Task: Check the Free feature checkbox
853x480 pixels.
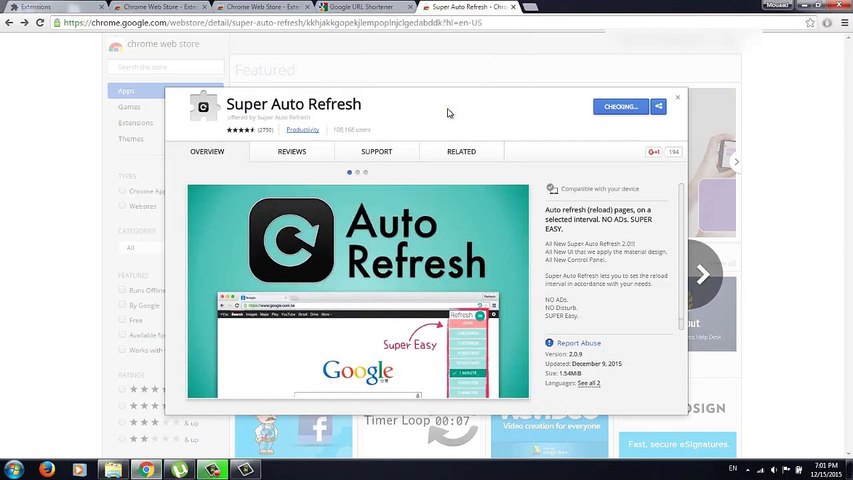Action: tap(122, 319)
